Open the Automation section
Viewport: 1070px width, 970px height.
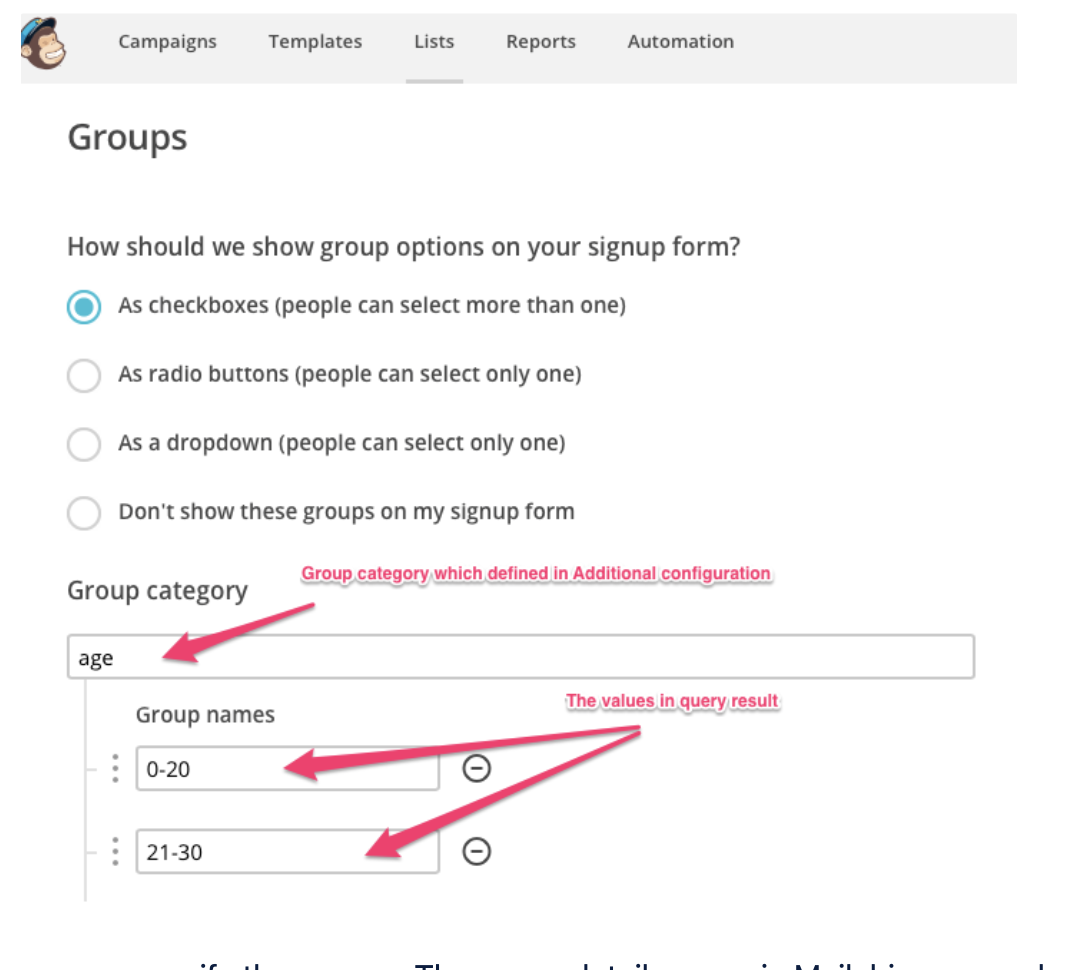(680, 42)
